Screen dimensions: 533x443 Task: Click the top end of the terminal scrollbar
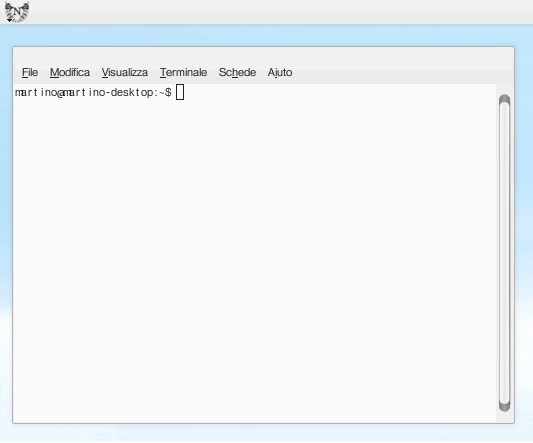point(505,98)
